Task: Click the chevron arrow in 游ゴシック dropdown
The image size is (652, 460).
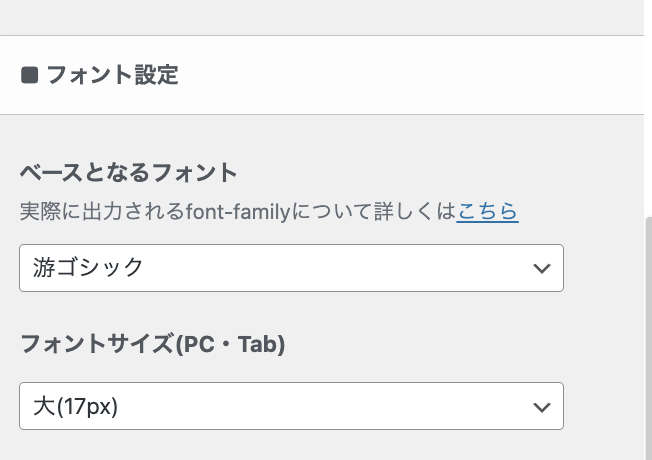Action: (x=542, y=268)
